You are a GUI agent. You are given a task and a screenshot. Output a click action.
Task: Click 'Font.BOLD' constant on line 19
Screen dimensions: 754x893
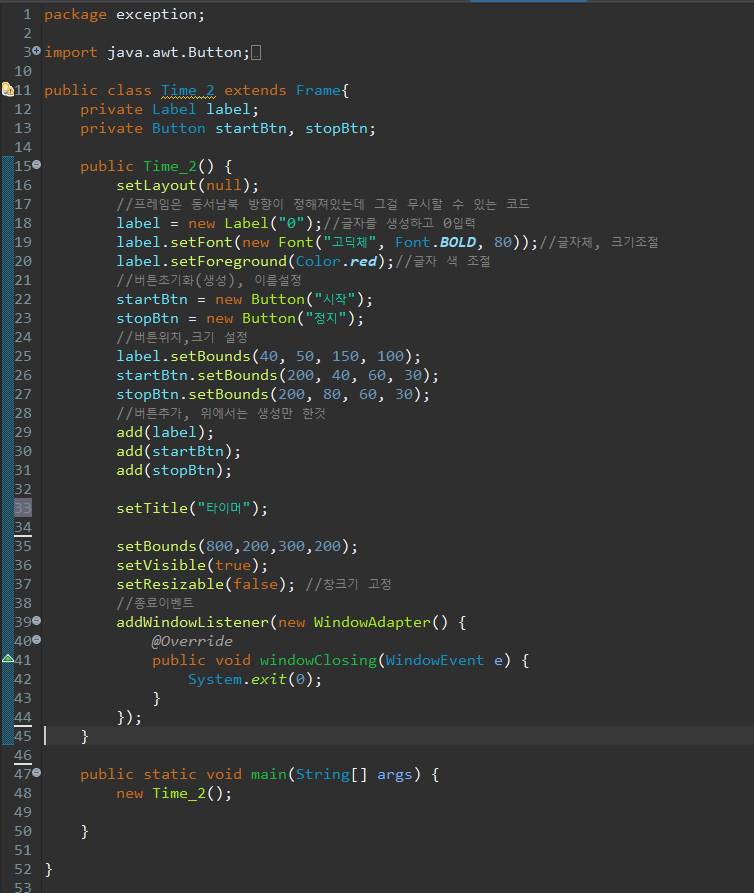[x=435, y=243]
